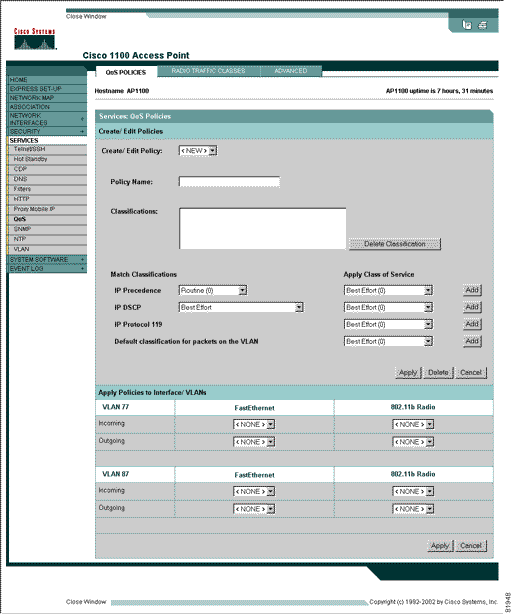
Task: Open Network Map in the sidebar
Action: (47, 98)
